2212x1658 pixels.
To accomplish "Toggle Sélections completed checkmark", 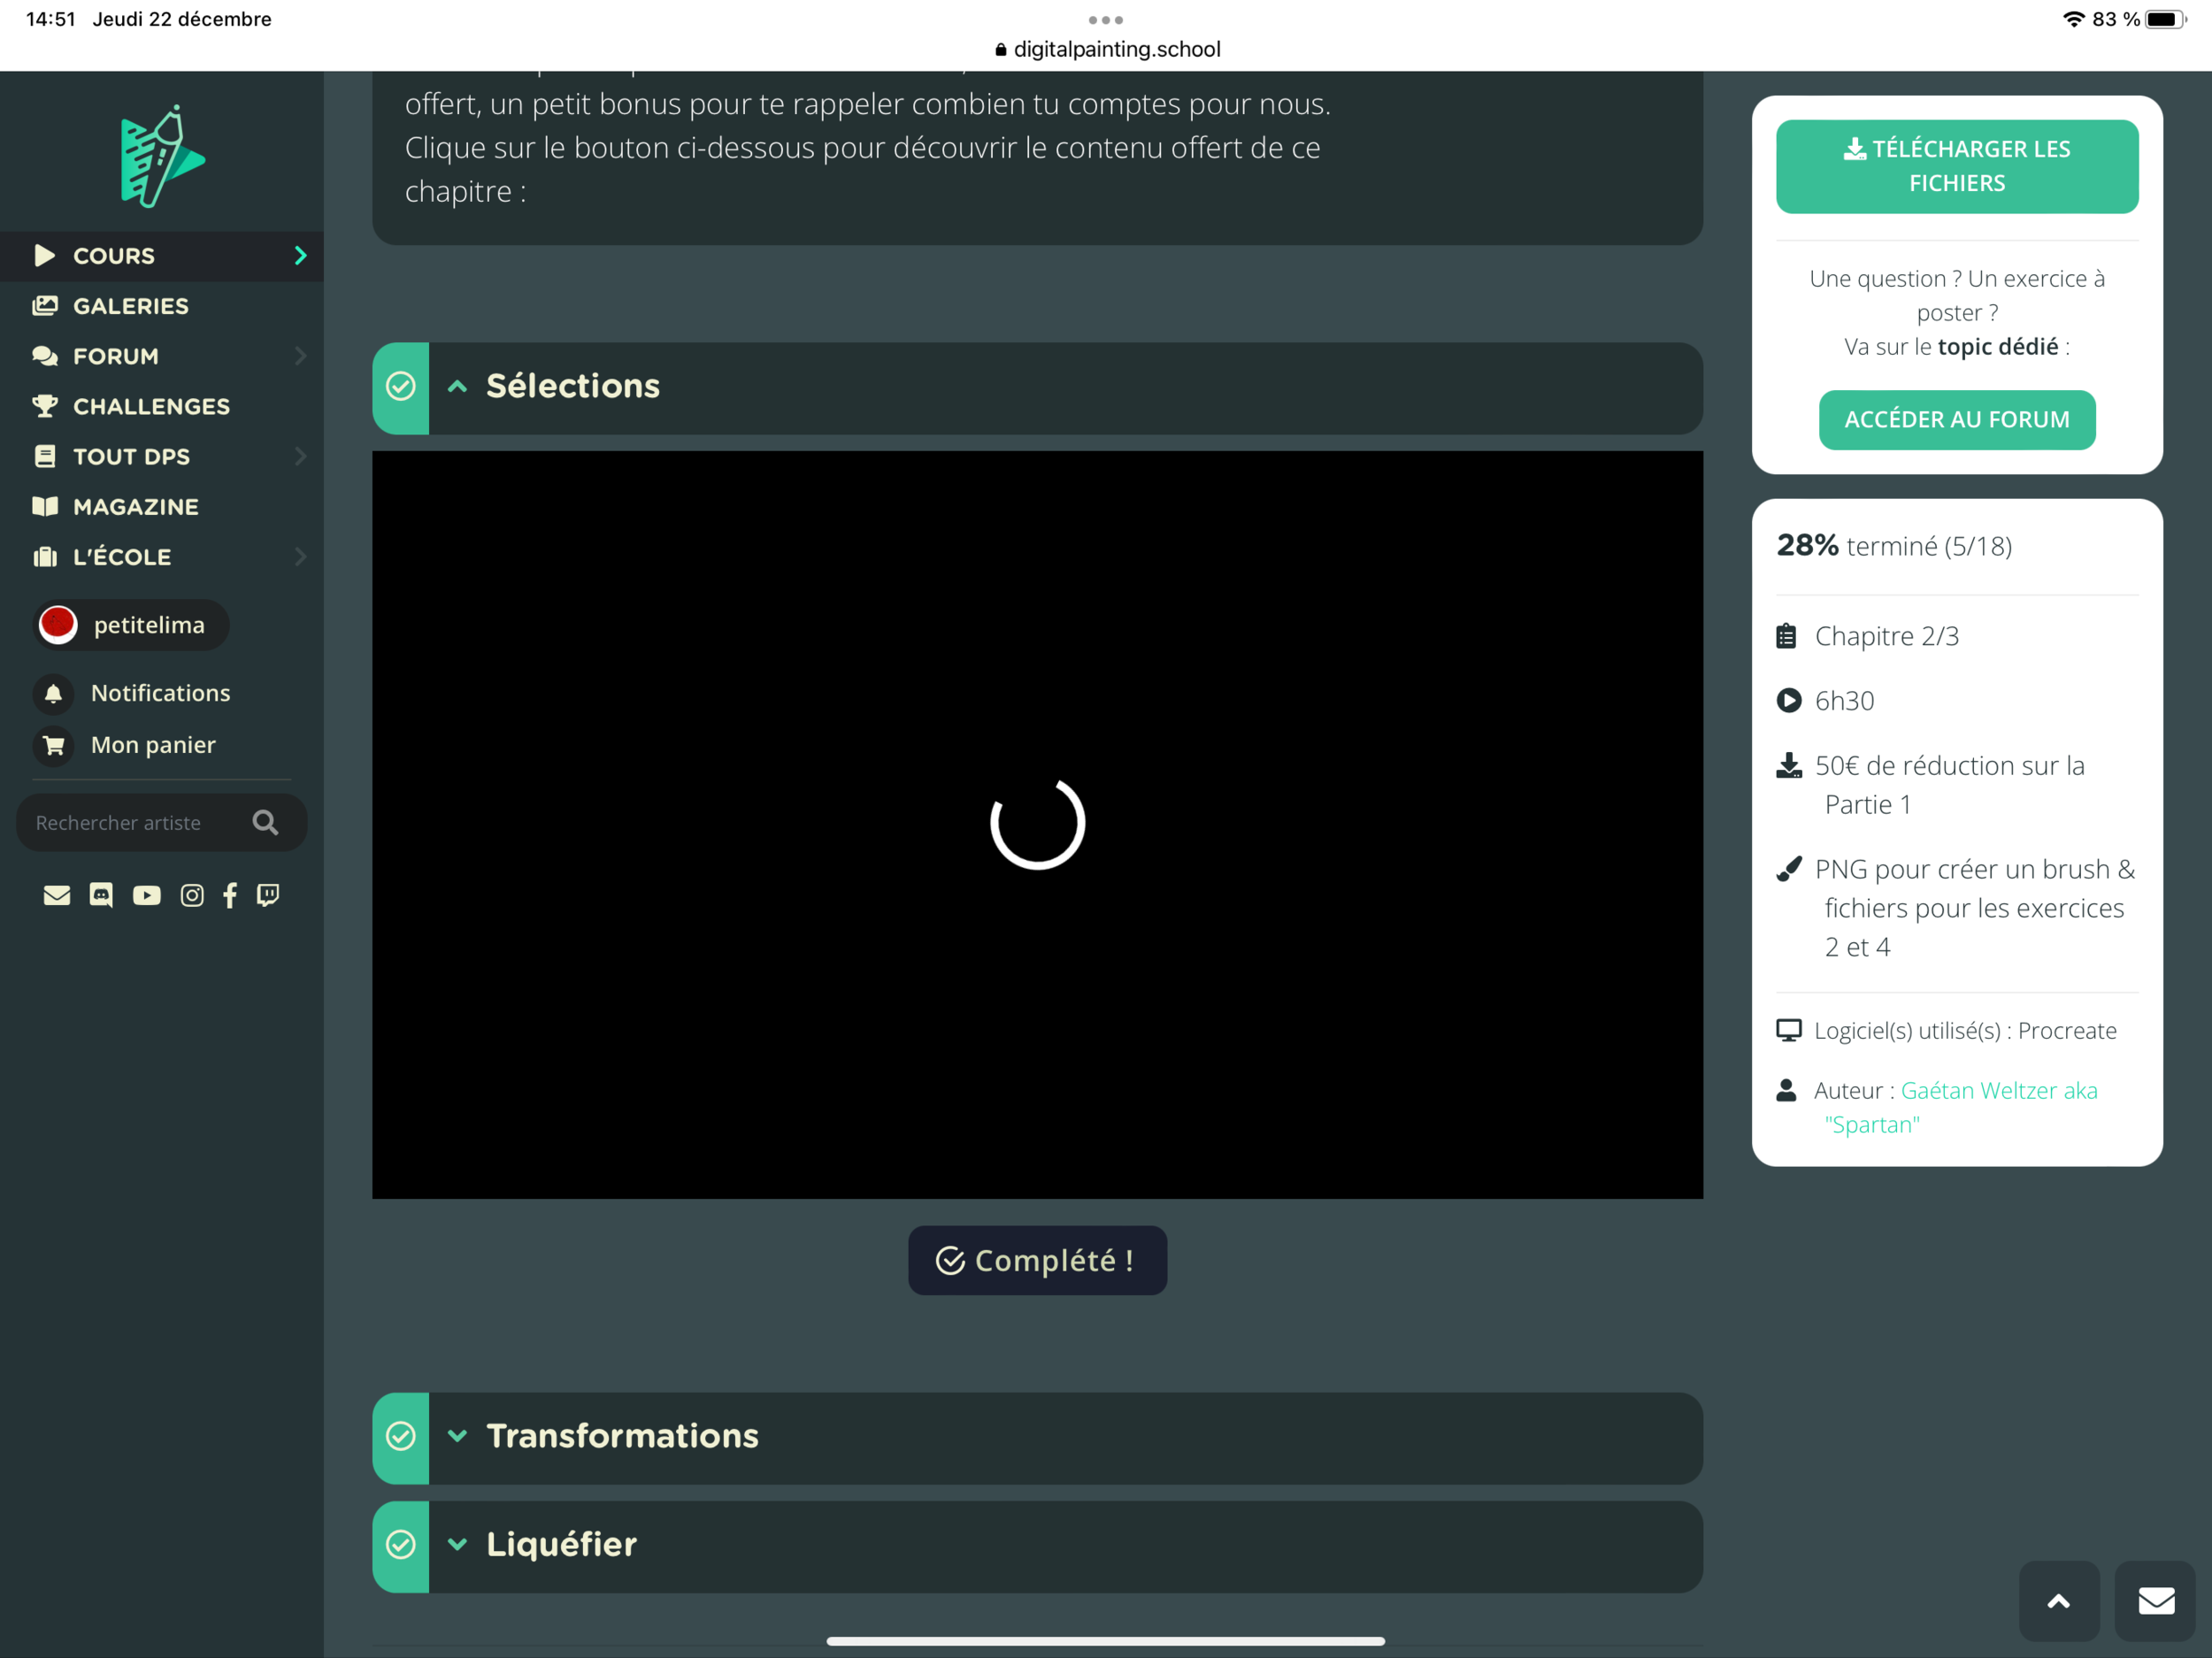I will tap(401, 387).
